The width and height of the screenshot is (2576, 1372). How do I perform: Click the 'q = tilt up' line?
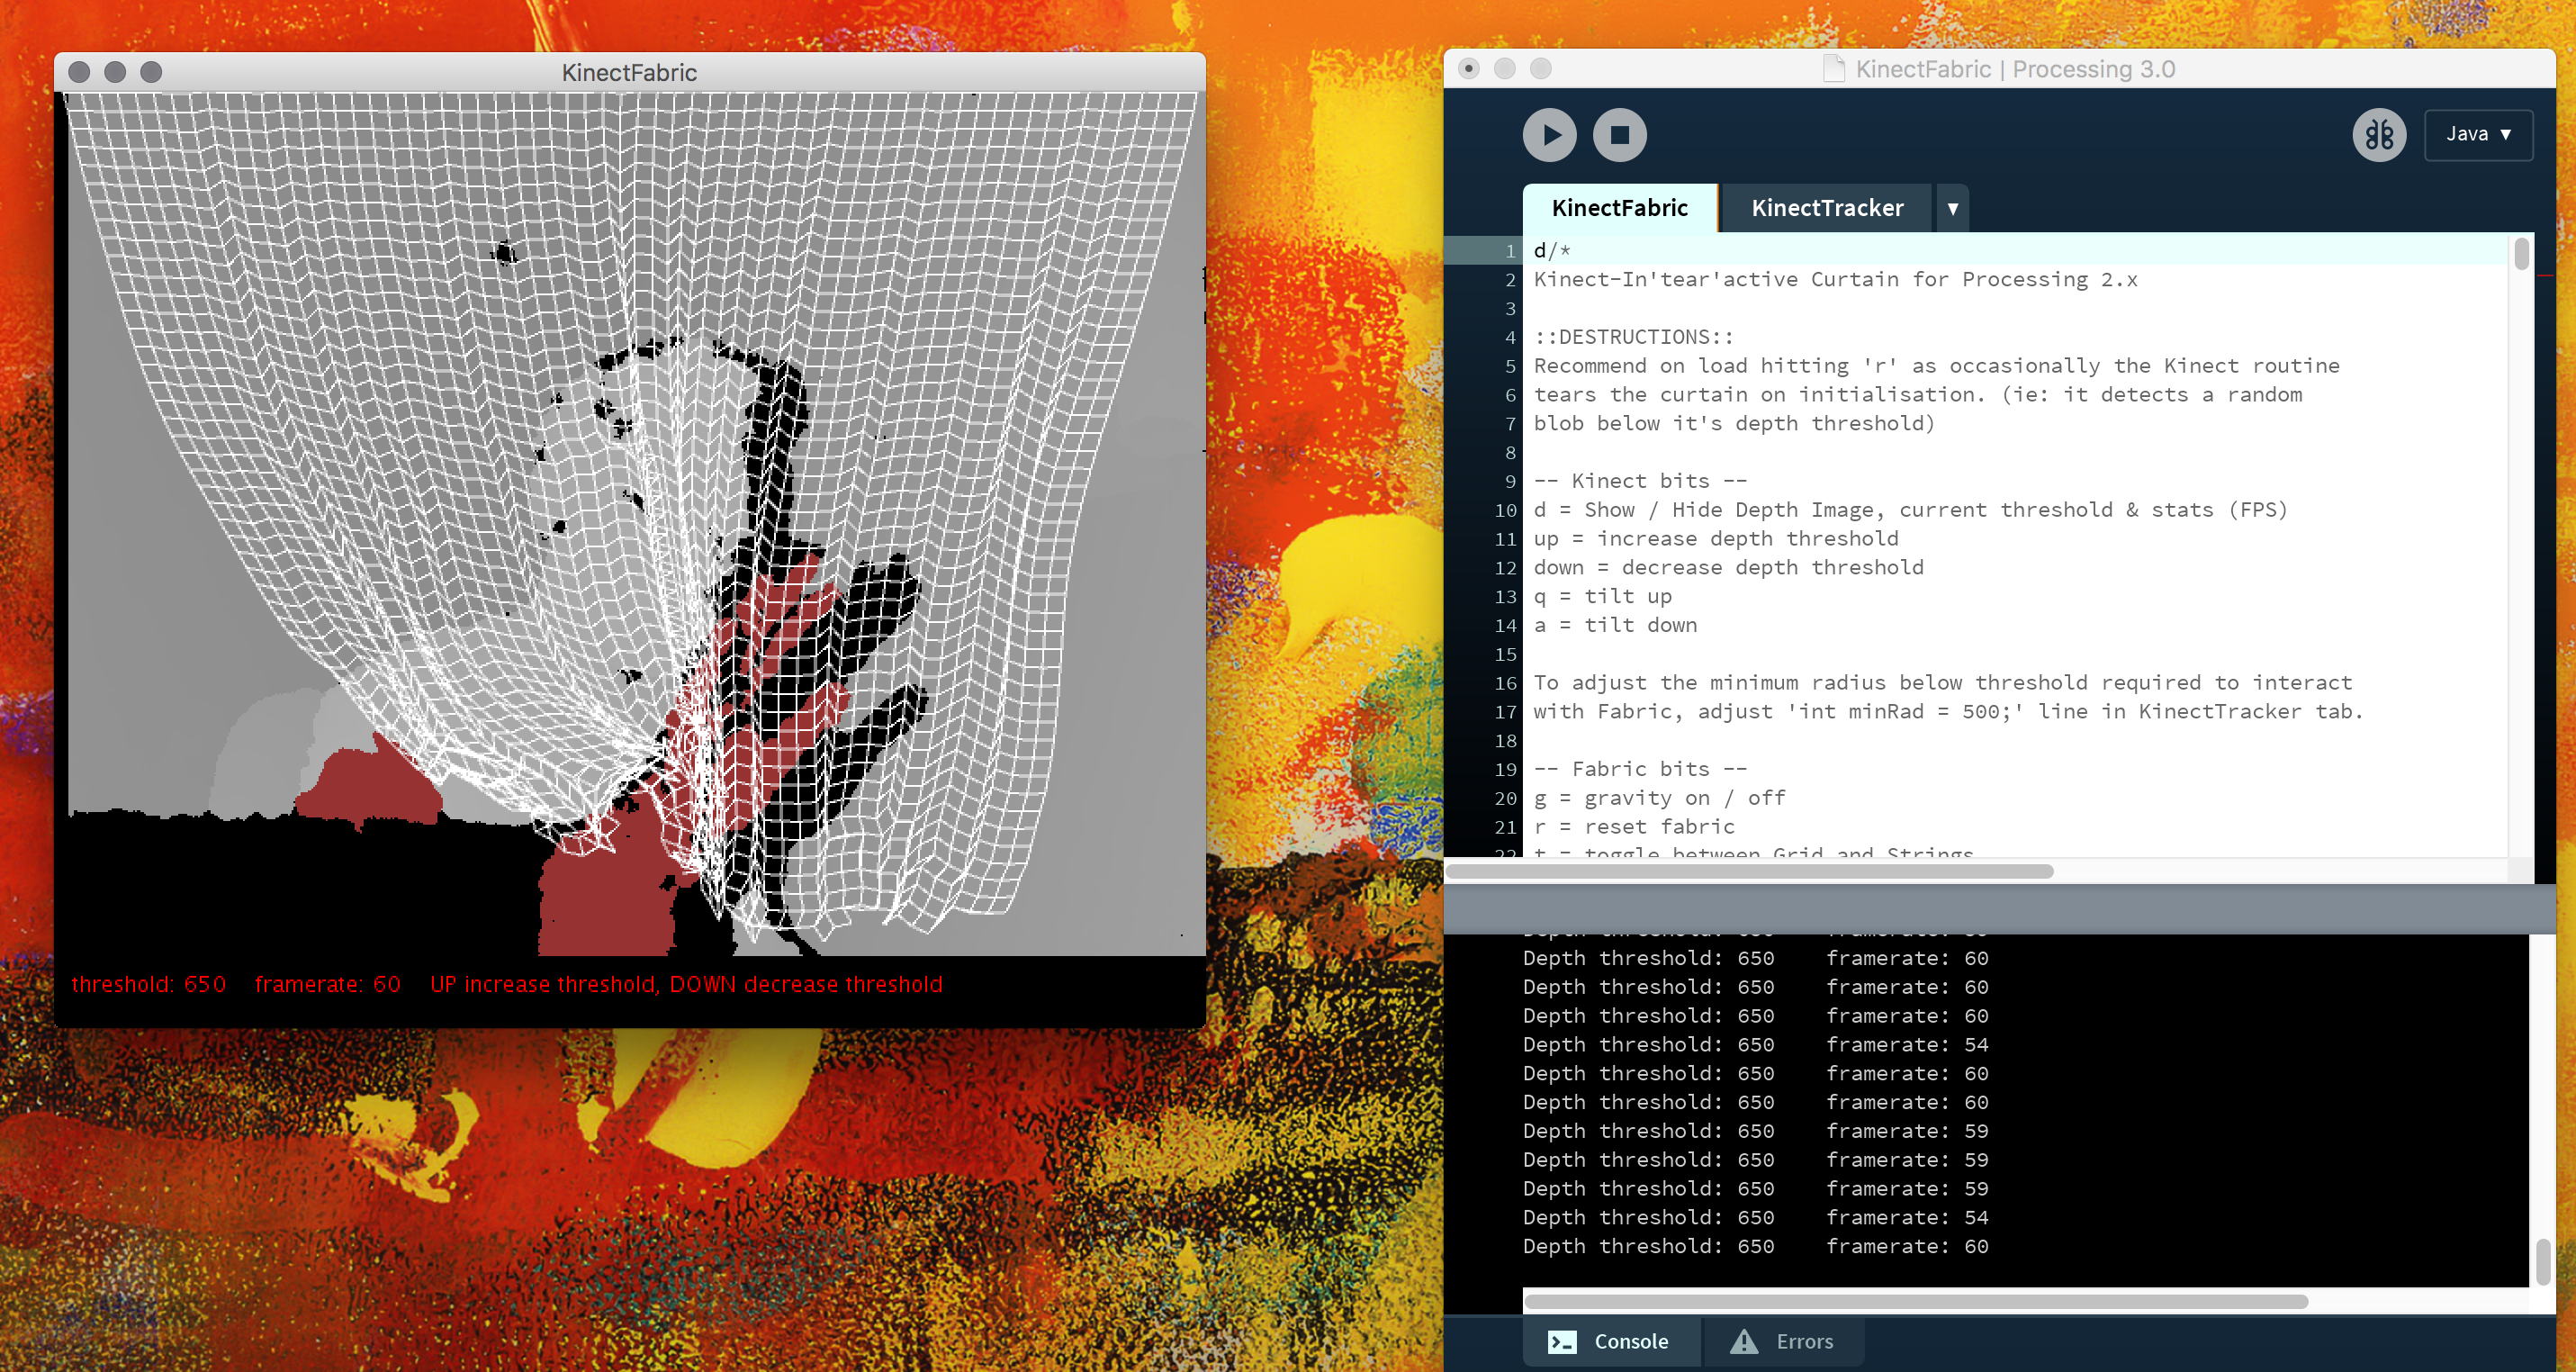coord(1602,596)
